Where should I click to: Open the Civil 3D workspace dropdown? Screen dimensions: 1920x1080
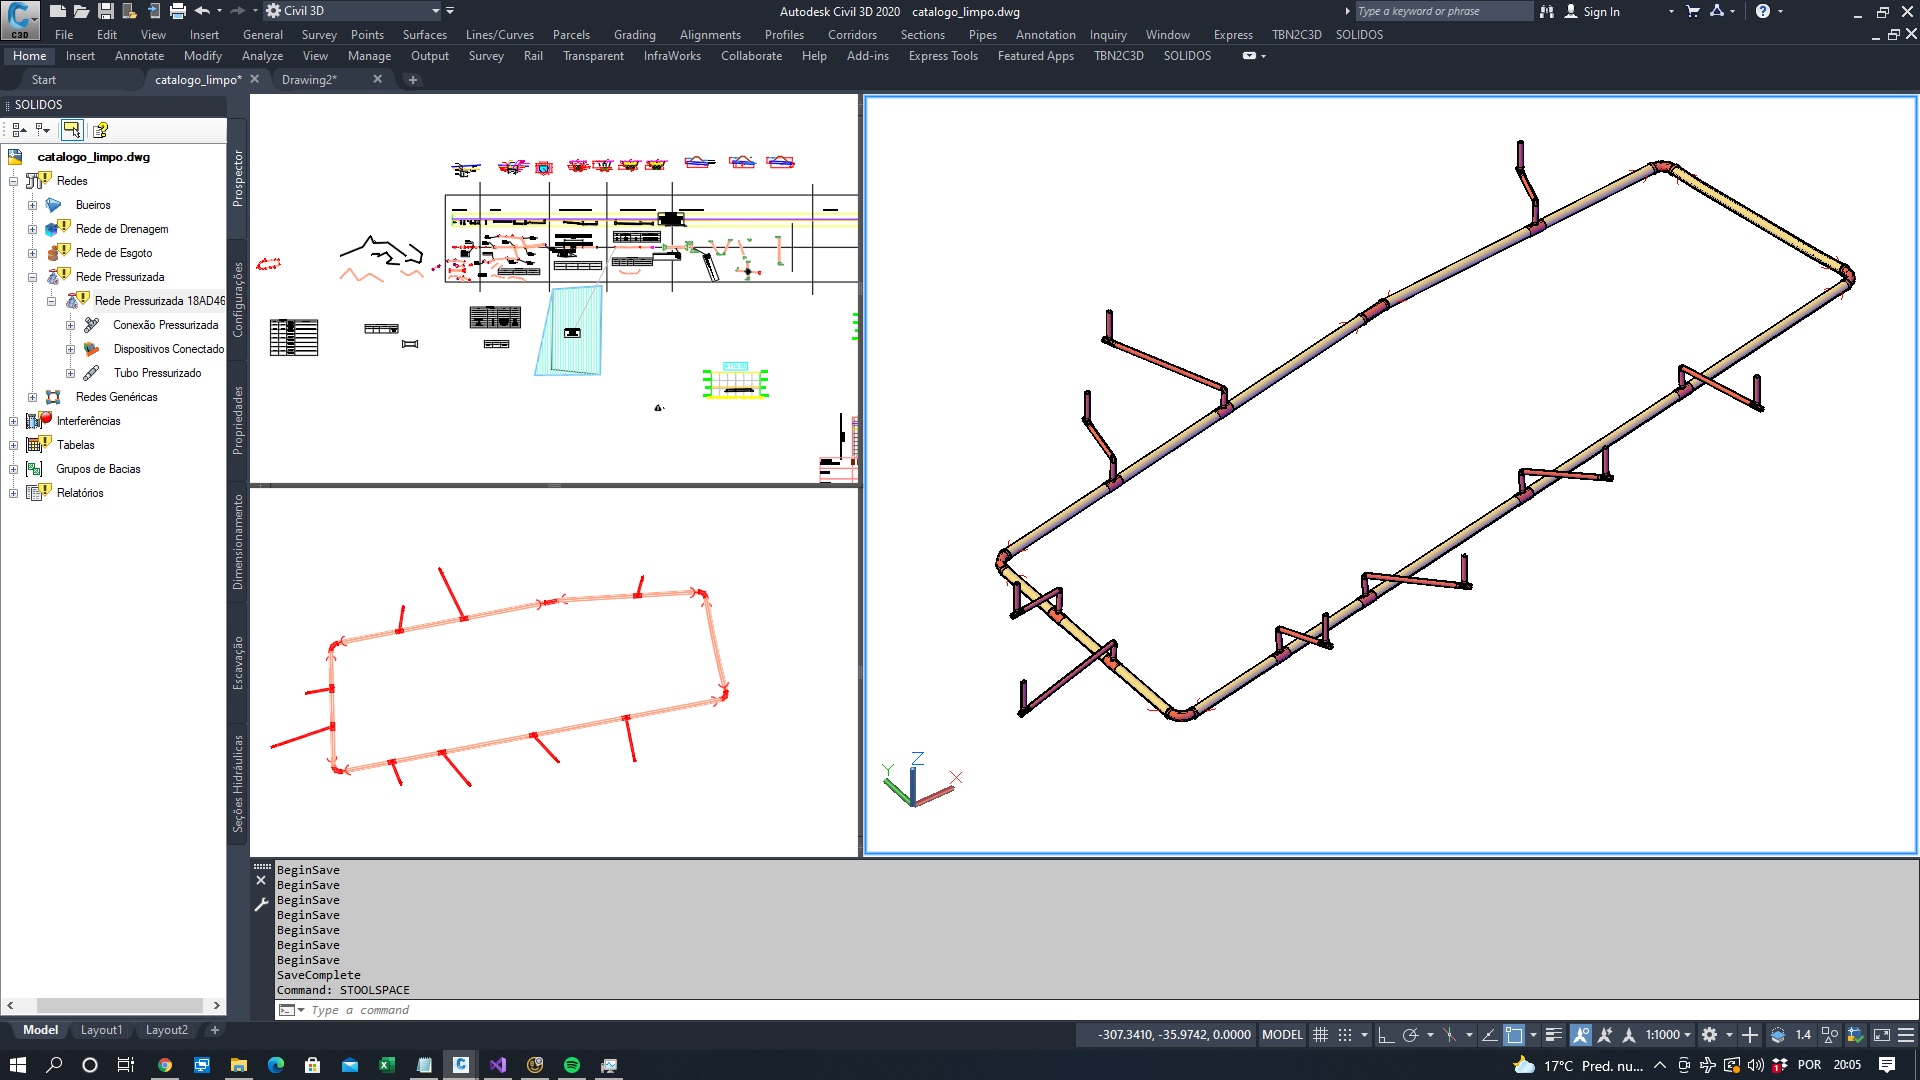[435, 11]
